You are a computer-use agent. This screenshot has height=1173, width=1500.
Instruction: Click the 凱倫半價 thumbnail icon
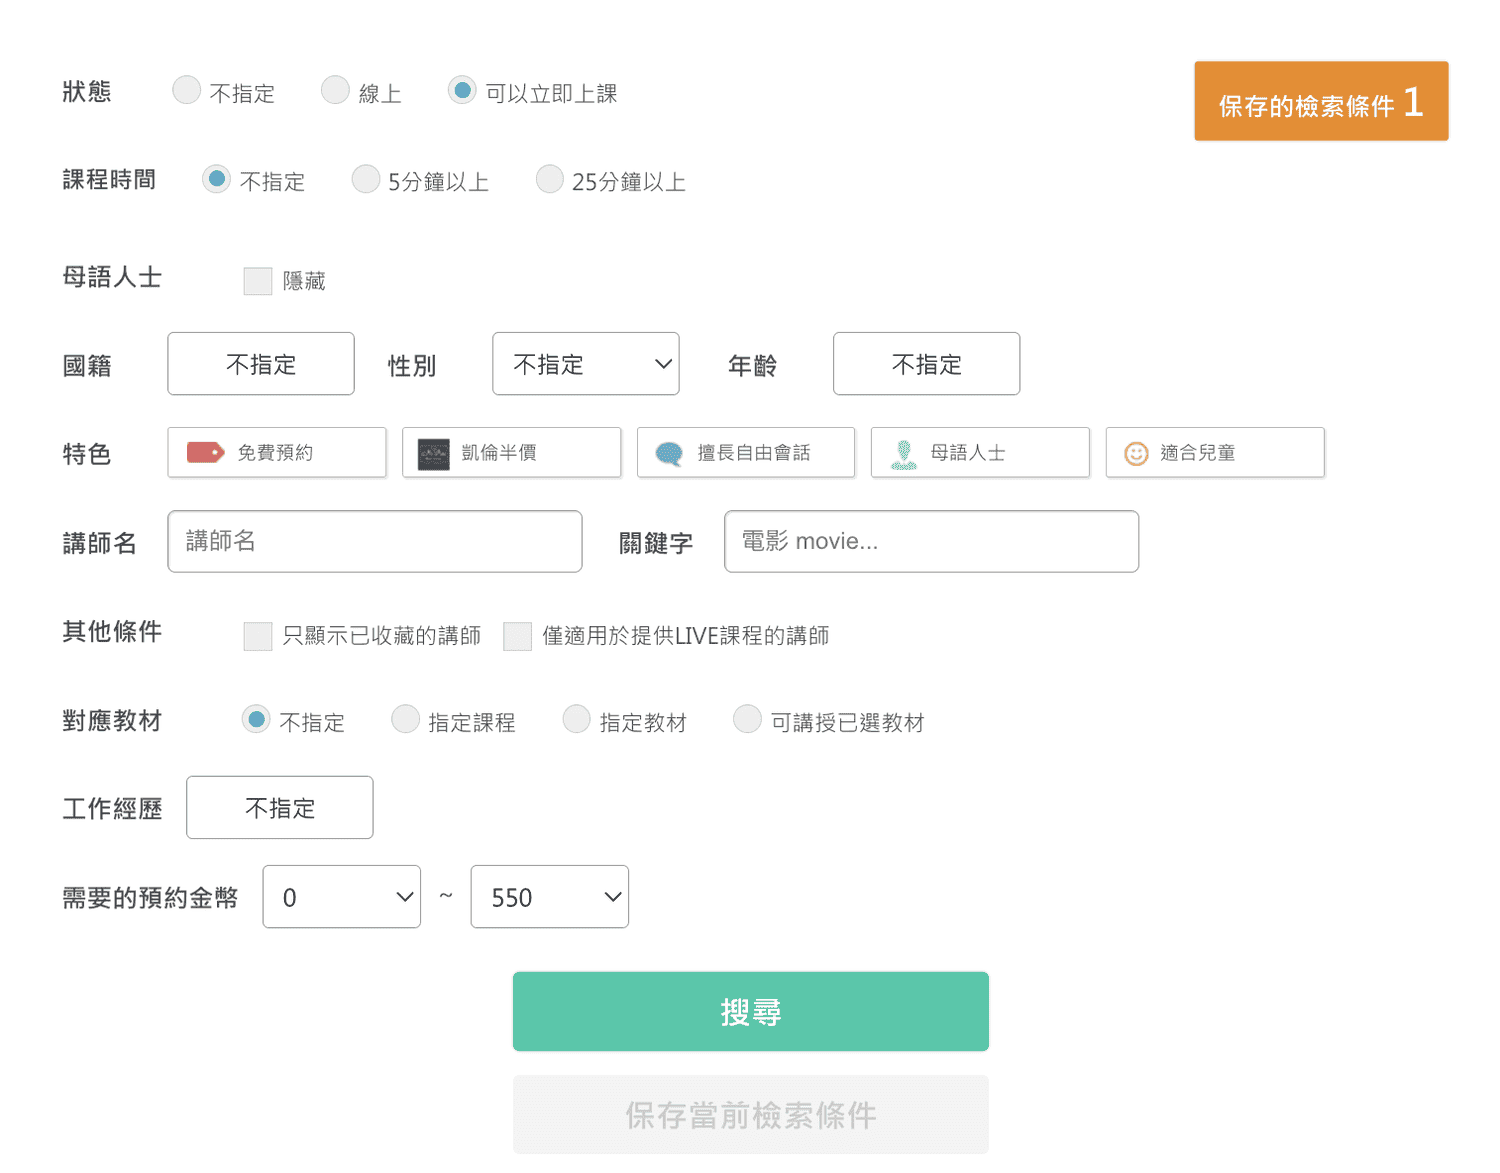(x=433, y=454)
